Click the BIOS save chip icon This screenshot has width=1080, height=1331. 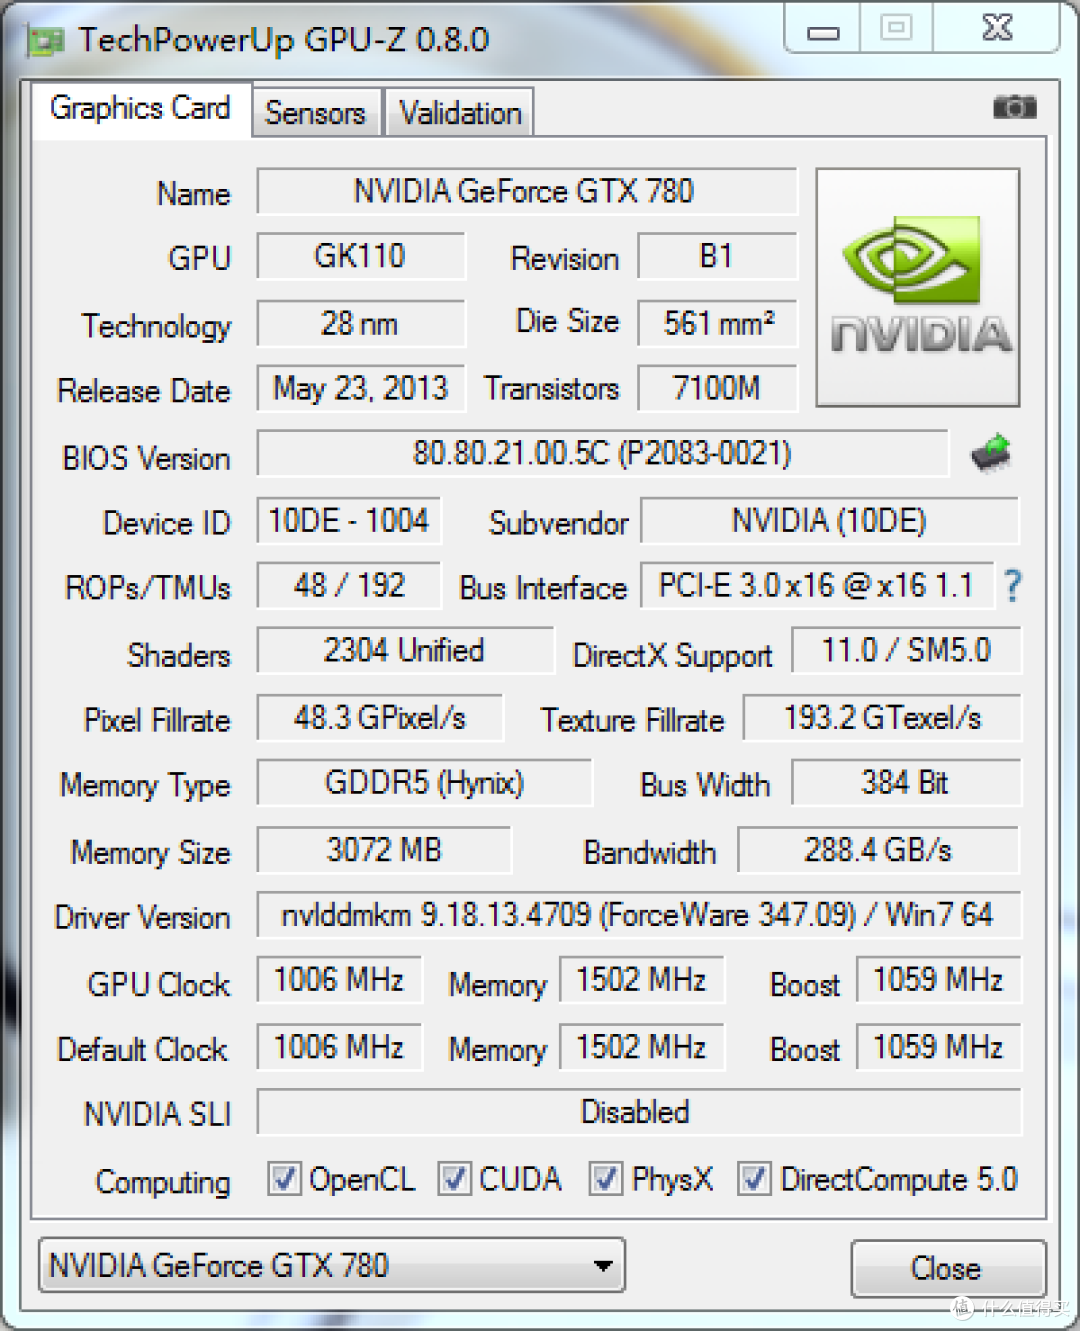(x=991, y=454)
